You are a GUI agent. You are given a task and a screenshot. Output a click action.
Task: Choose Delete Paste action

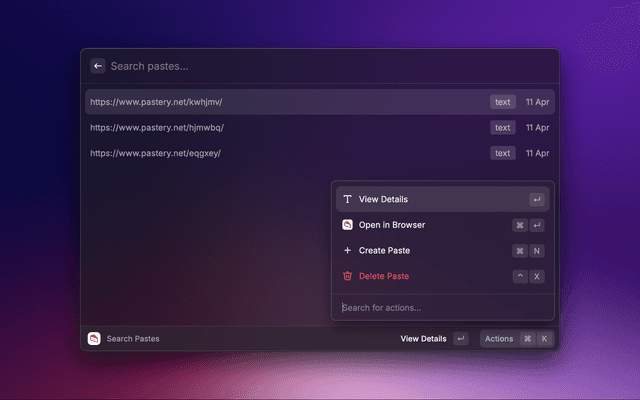click(384, 276)
